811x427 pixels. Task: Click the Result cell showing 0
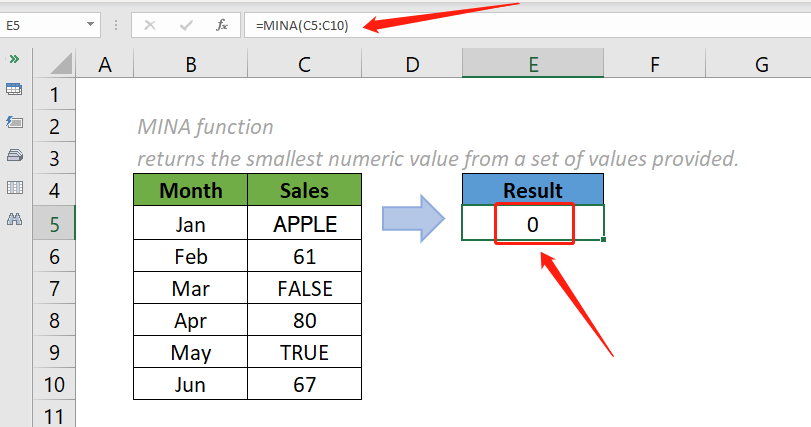coord(533,224)
